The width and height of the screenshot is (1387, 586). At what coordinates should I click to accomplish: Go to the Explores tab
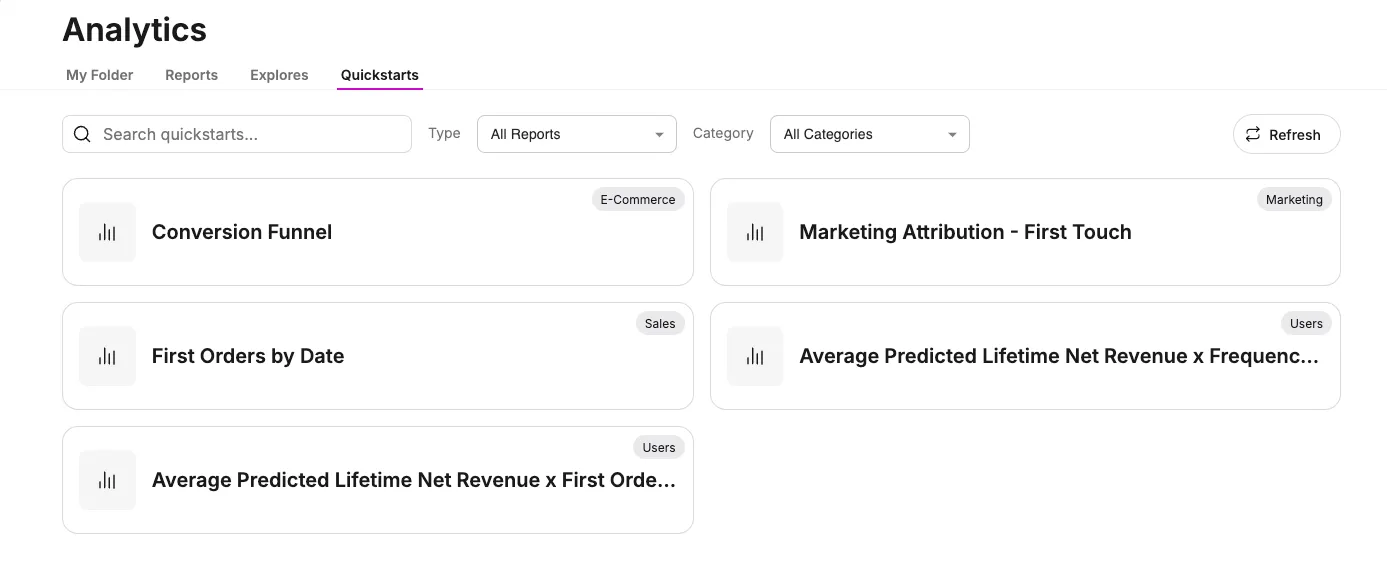coord(279,75)
